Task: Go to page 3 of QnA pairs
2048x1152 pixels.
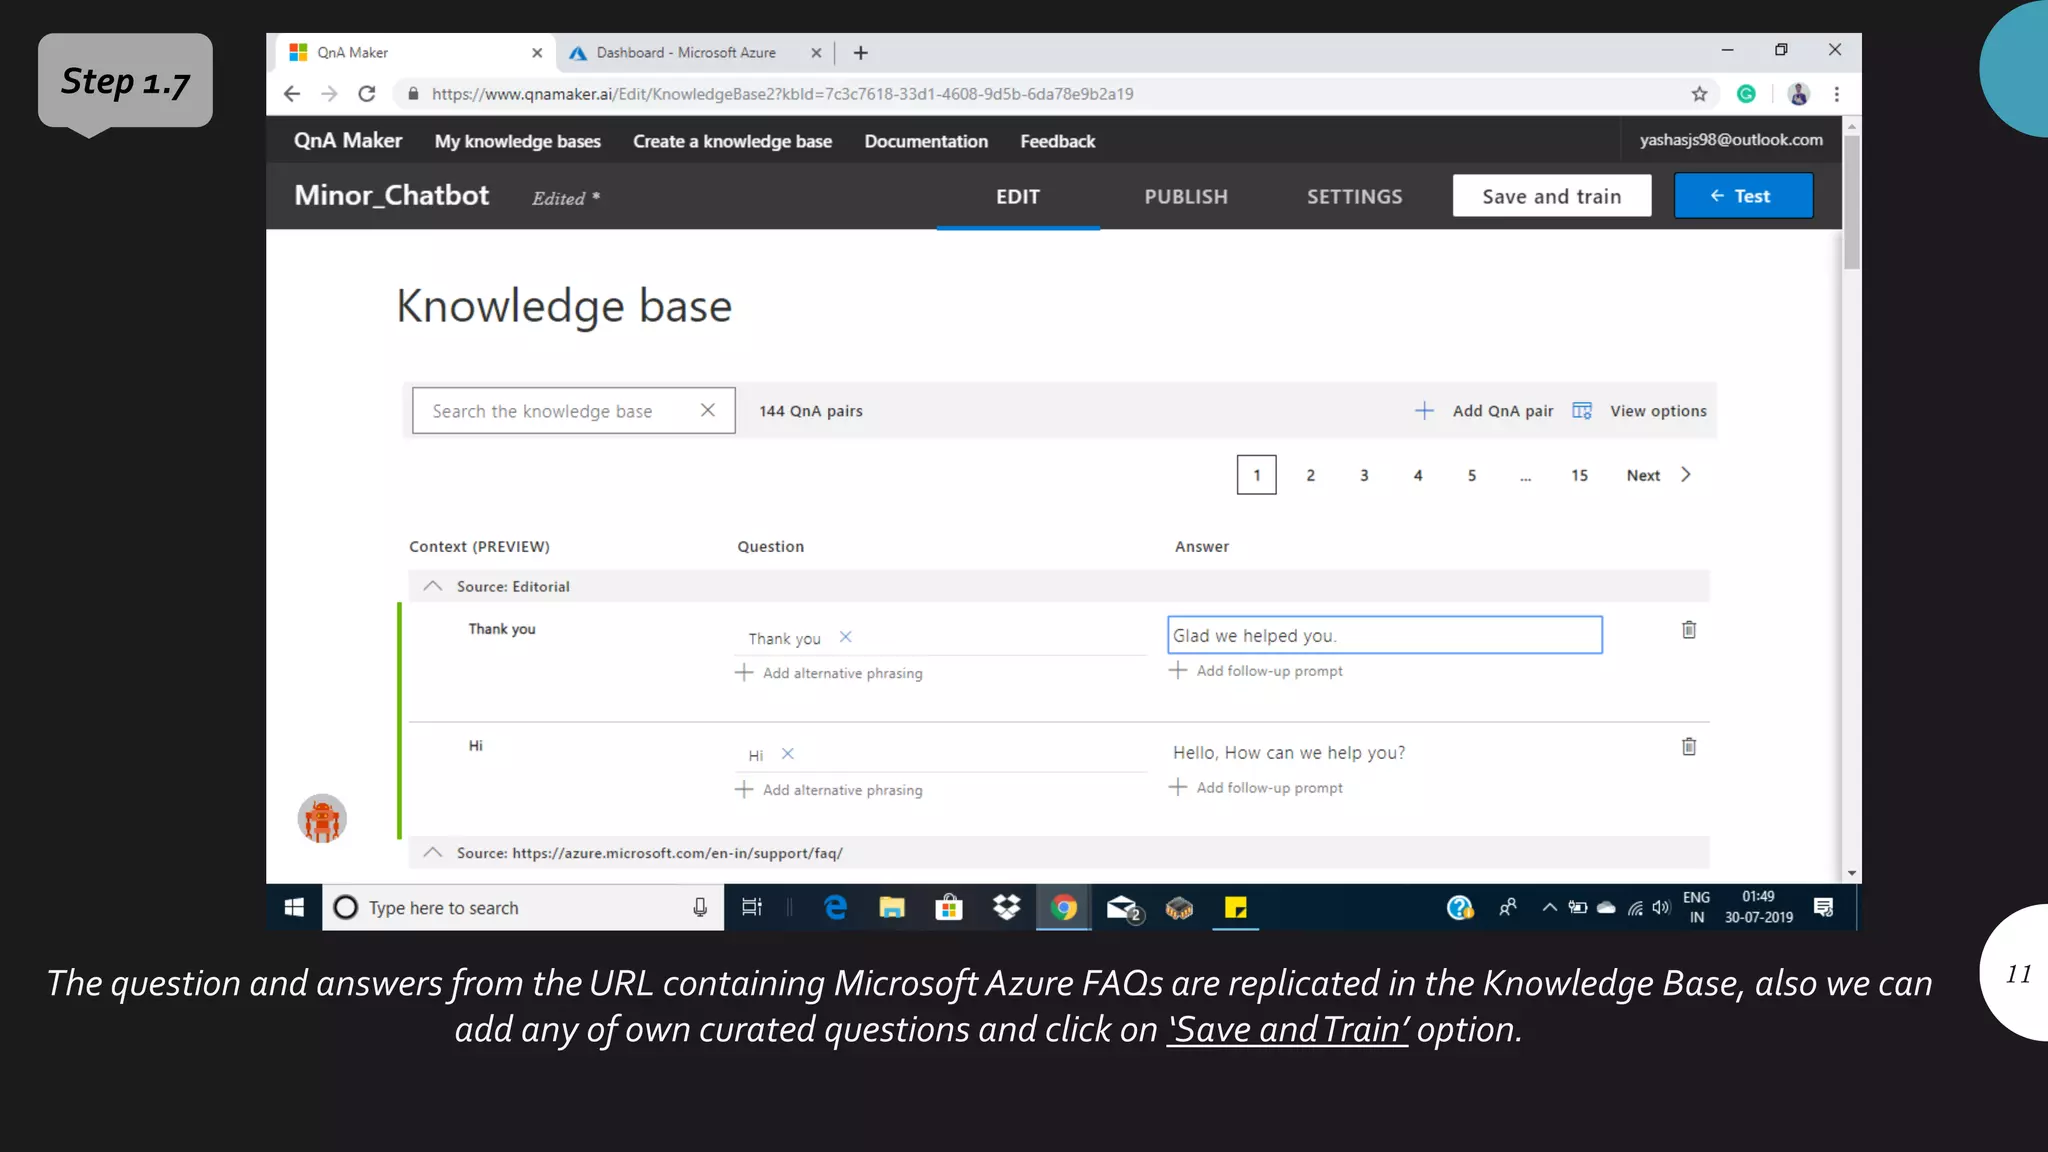Action: click(x=1364, y=475)
